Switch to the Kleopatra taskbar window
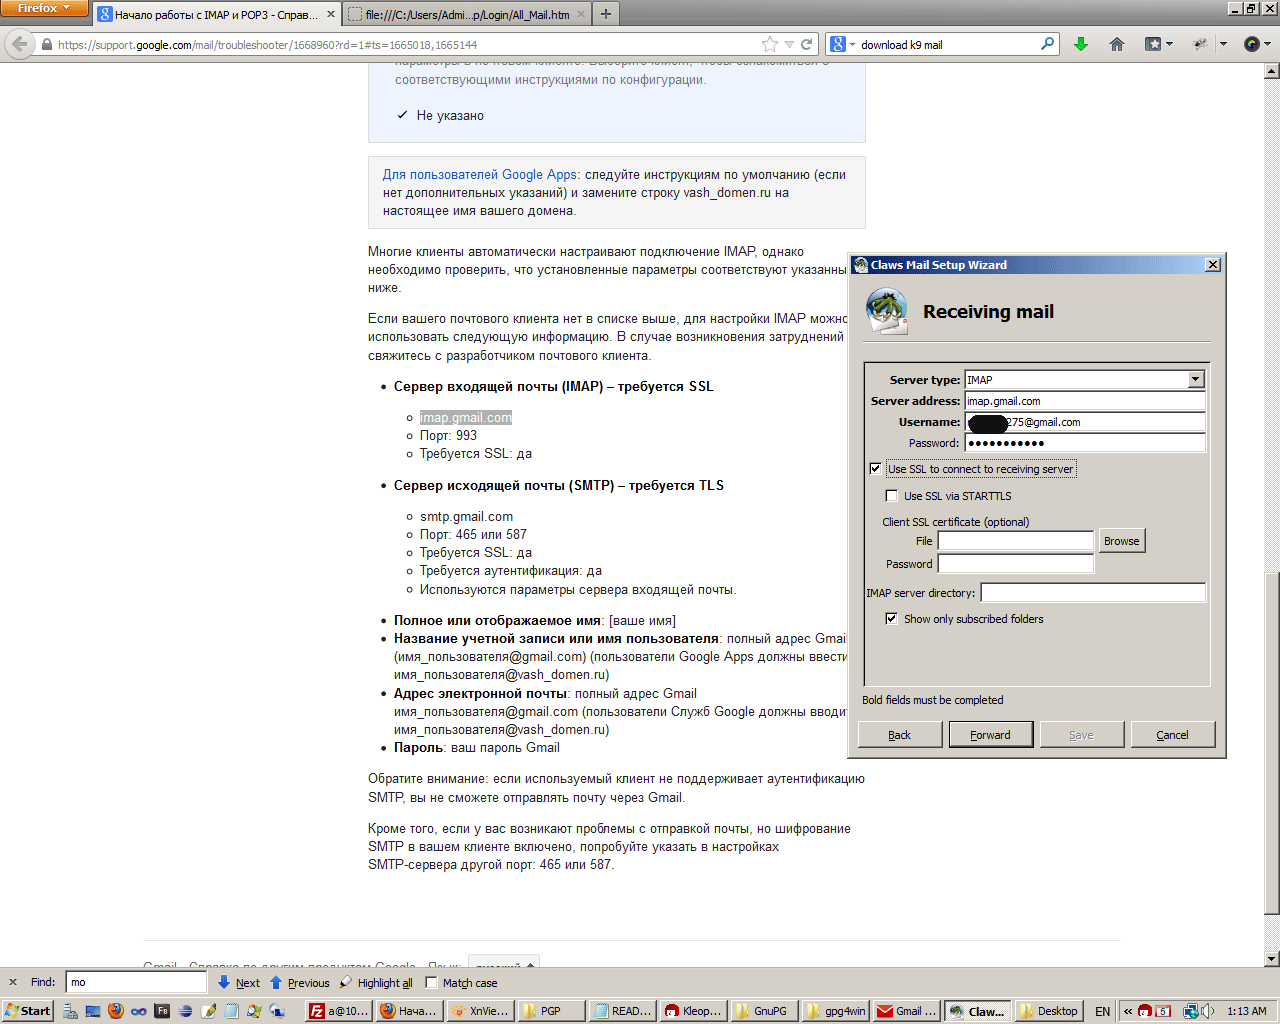 694,1011
